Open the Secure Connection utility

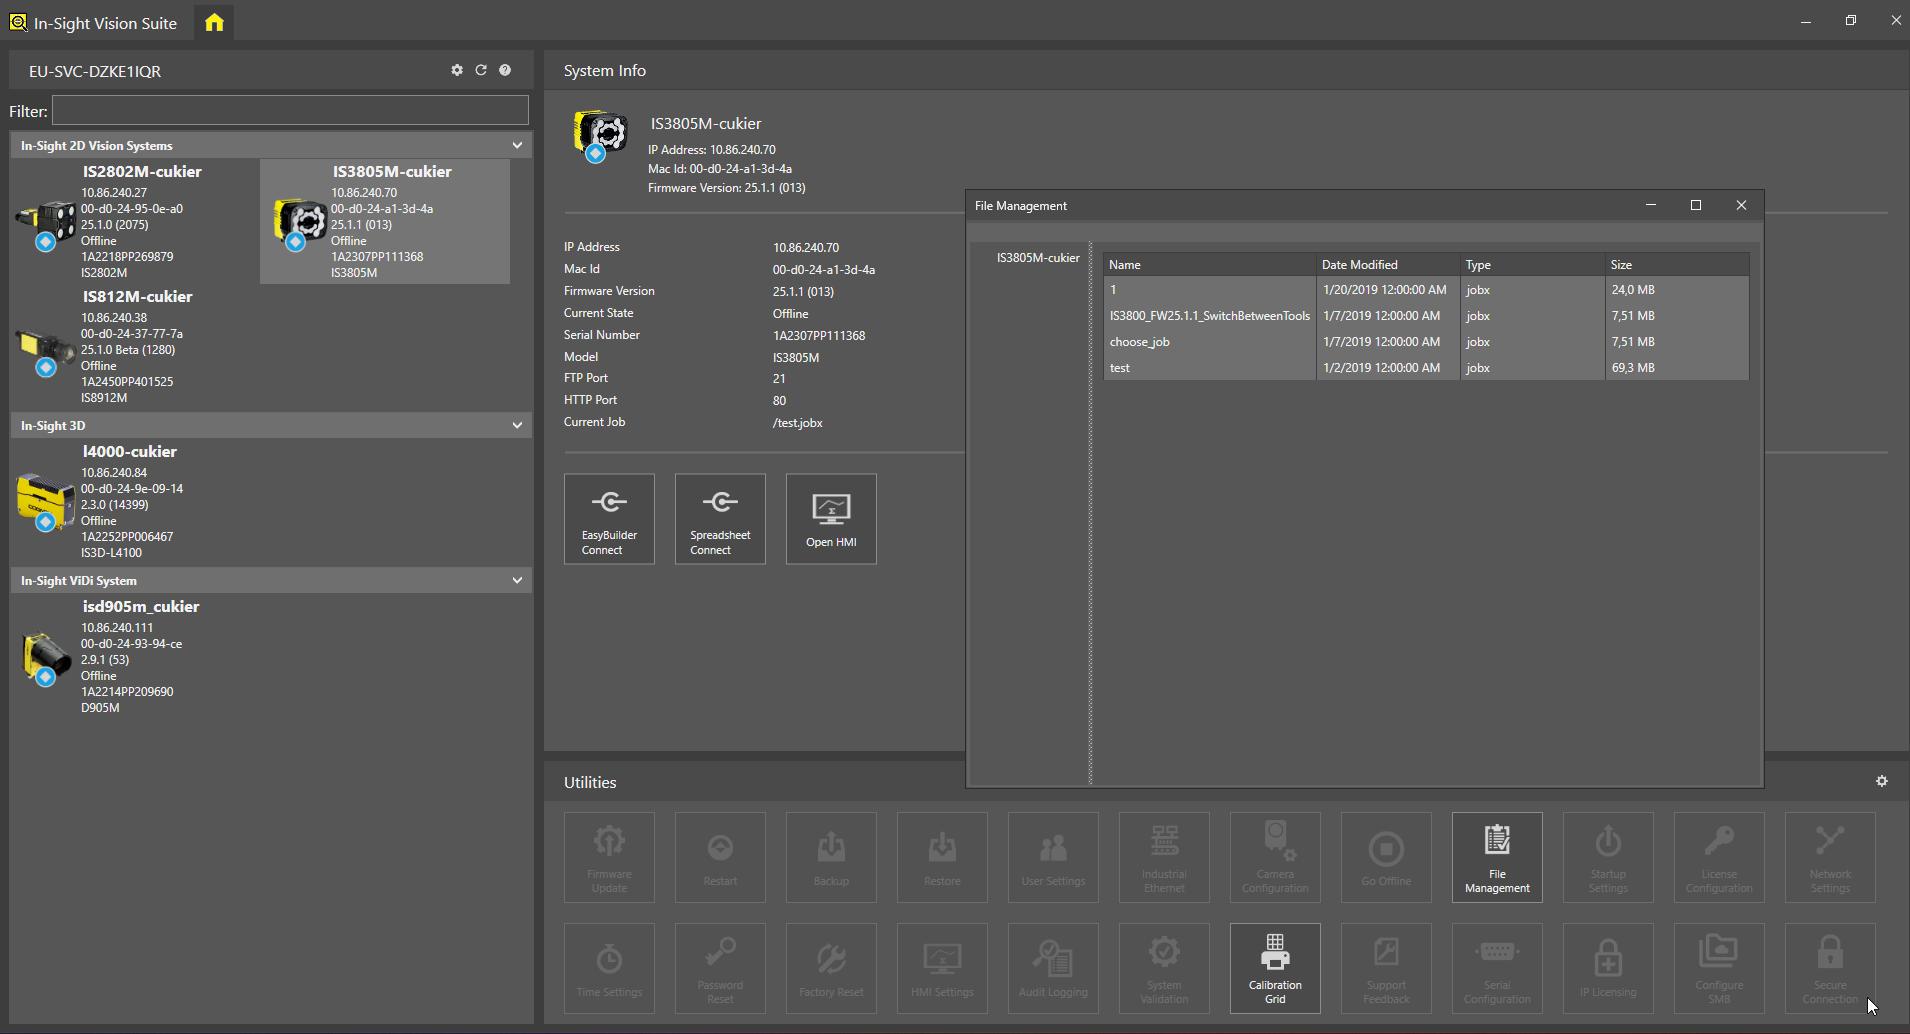(1829, 968)
